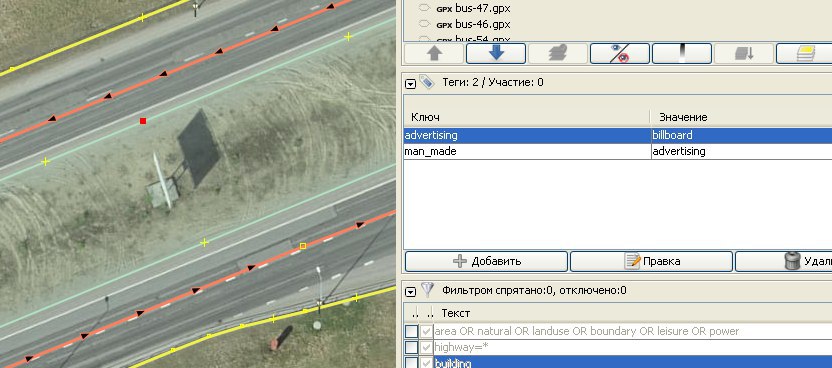Toggle the hide checkbox on the highway=* filter
Viewport: 832px width, 368px height.
[426, 347]
